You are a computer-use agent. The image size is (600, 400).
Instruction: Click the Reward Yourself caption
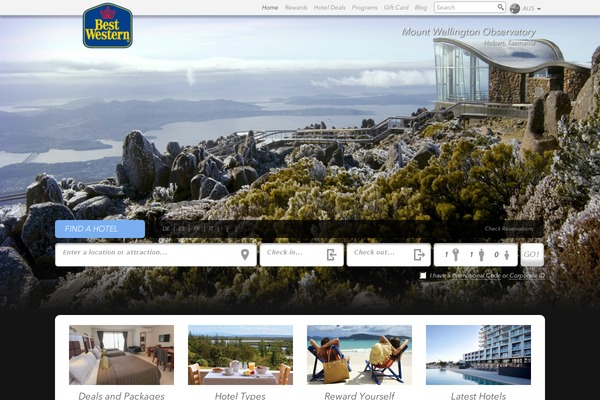pyautogui.click(x=359, y=395)
